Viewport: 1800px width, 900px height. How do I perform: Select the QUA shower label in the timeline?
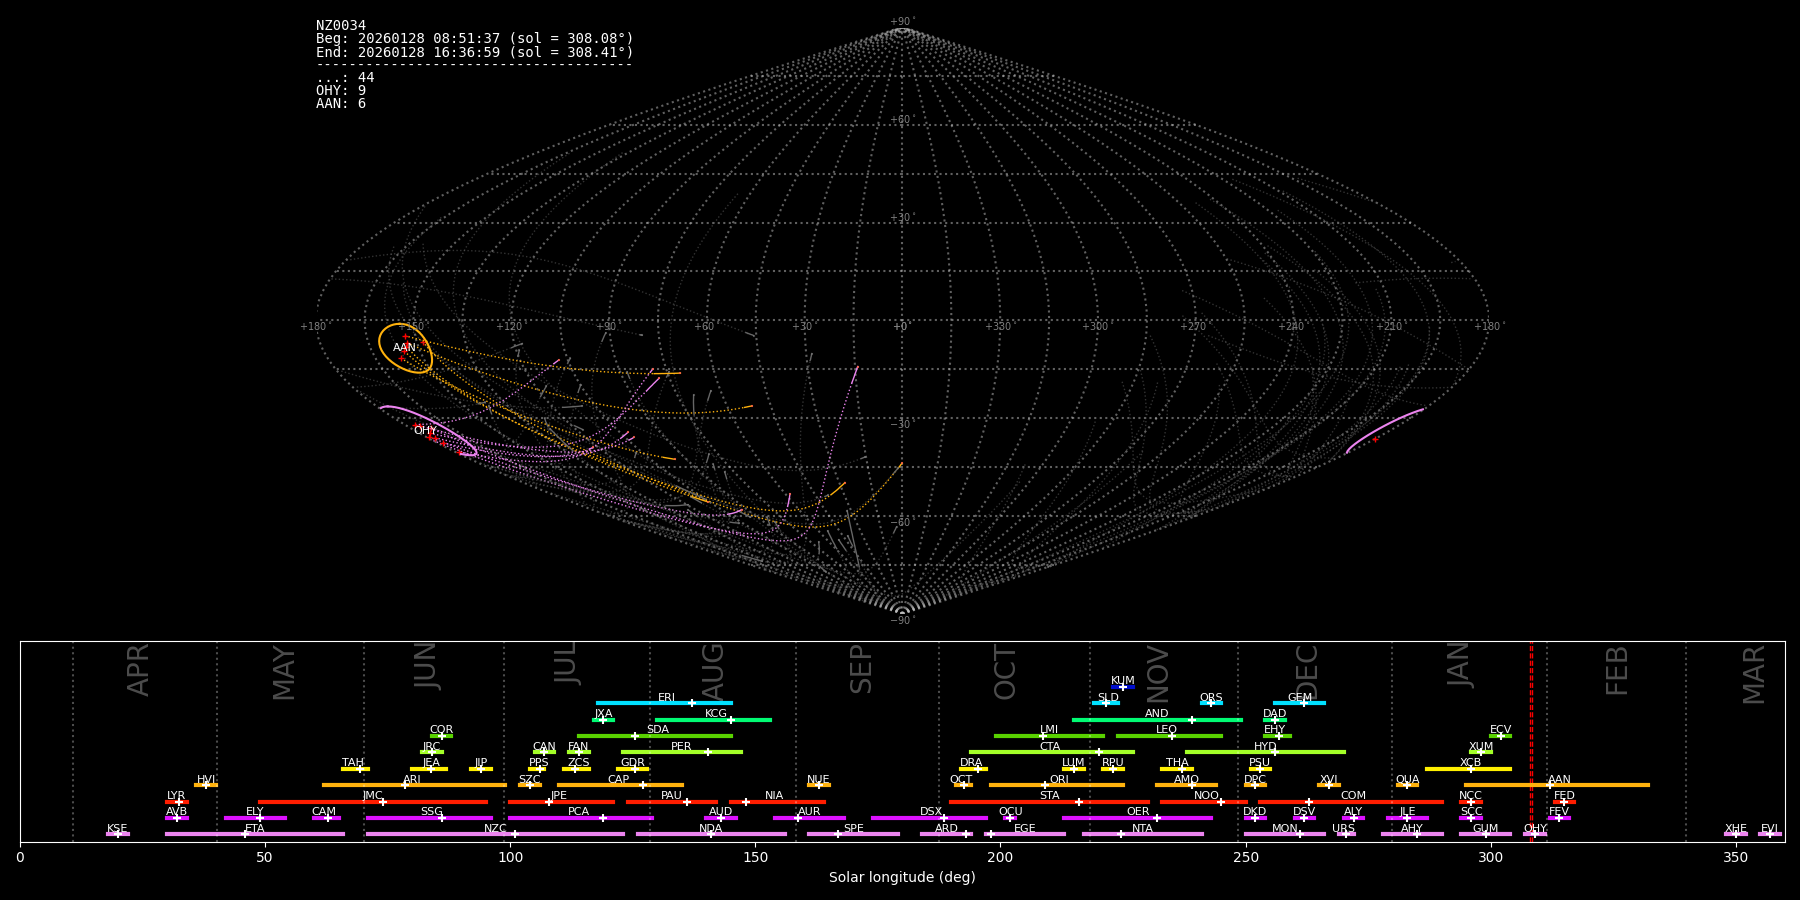point(1408,780)
